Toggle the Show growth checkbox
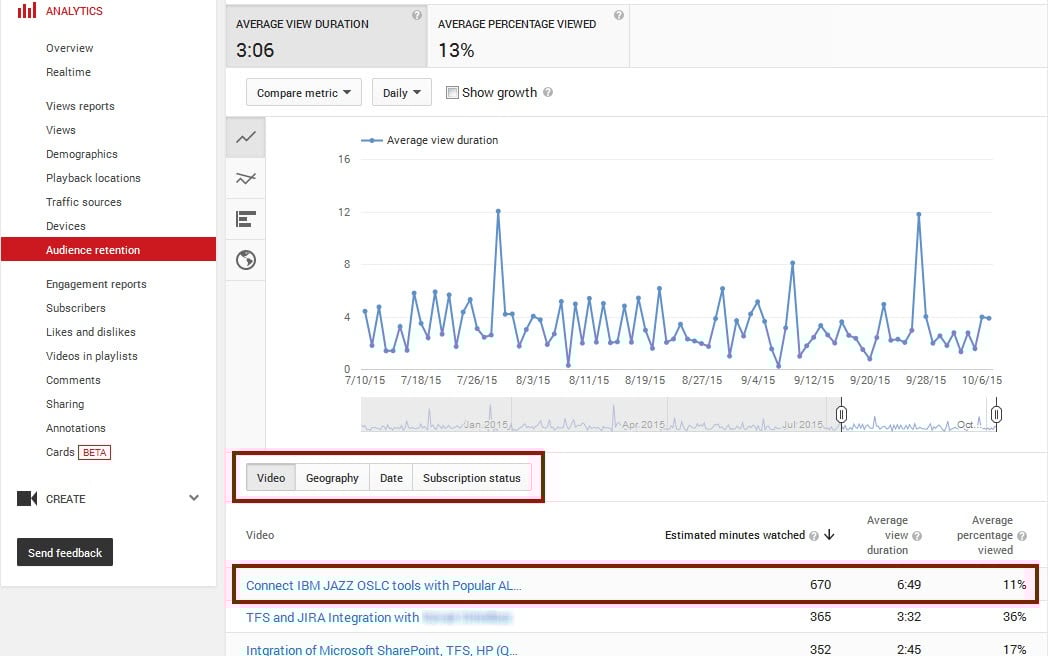 click(452, 92)
